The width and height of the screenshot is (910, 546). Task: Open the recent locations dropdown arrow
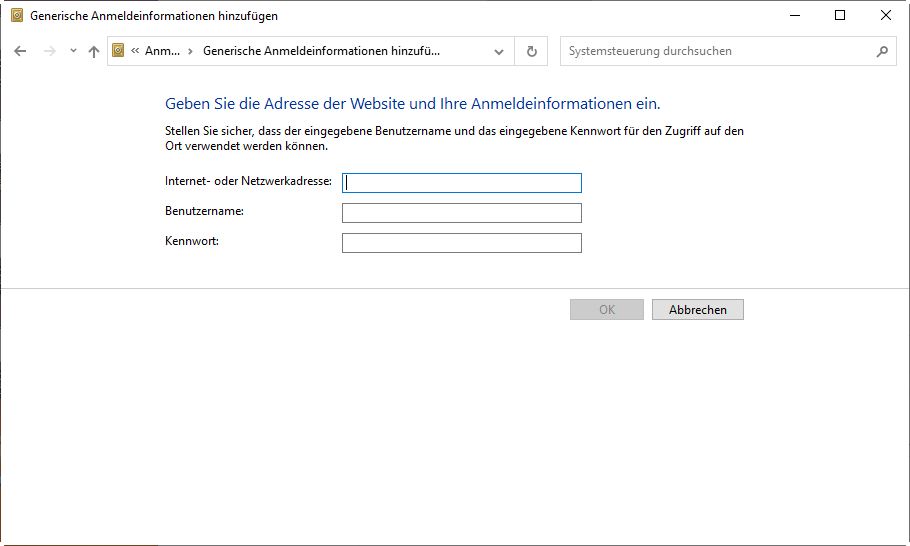[x=73, y=51]
